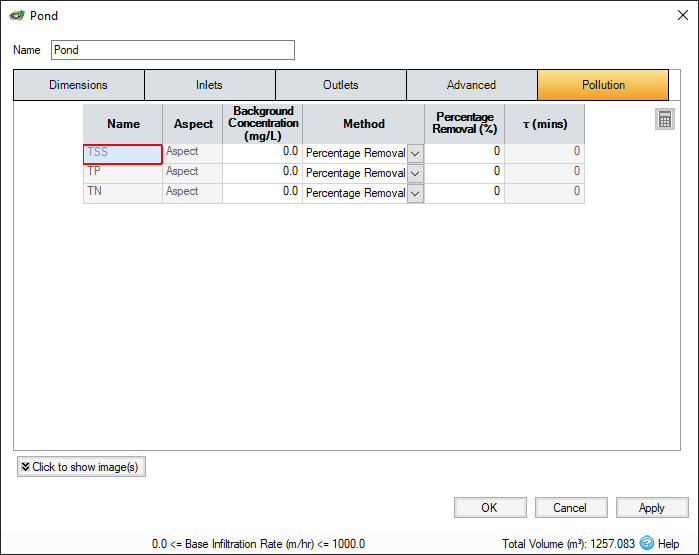Click the Total Volume status text

tap(568, 544)
